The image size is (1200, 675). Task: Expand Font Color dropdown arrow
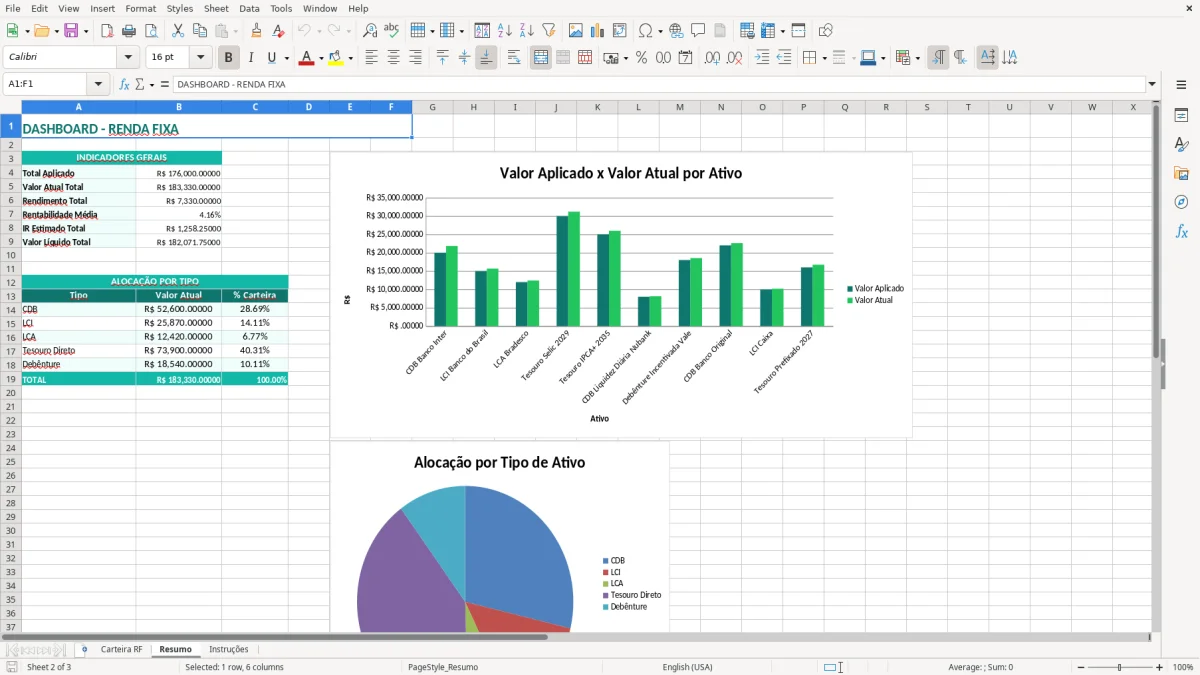click(x=321, y=58)
